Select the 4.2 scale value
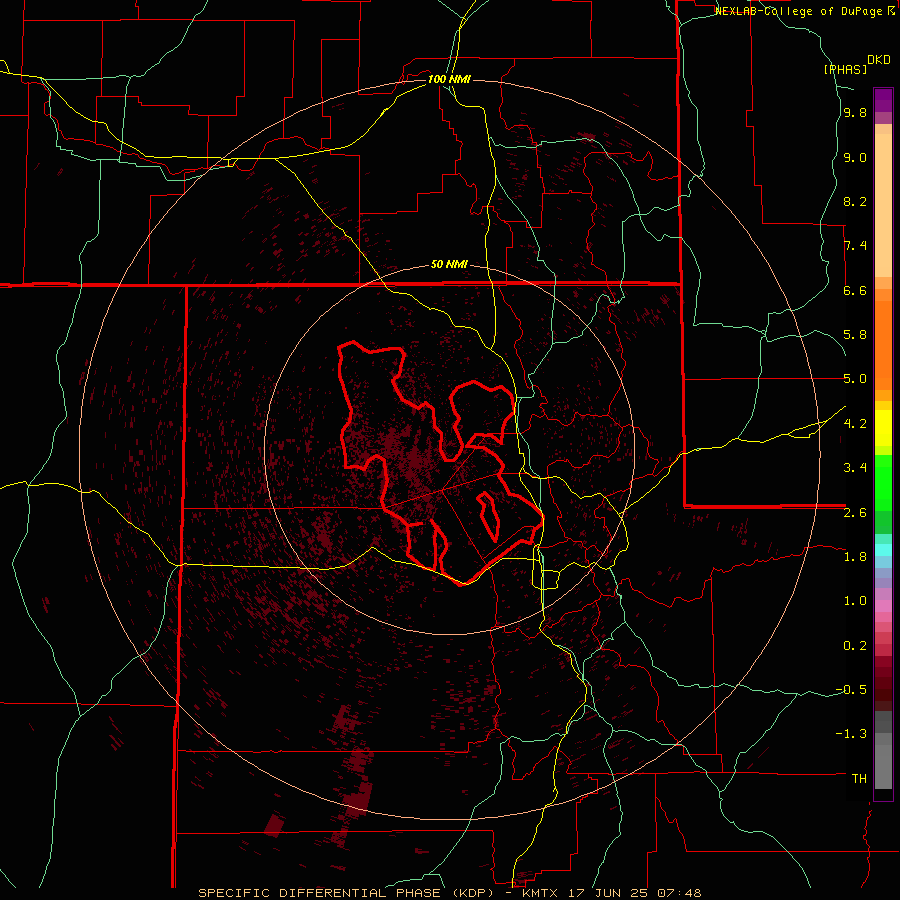 point(855,424)
